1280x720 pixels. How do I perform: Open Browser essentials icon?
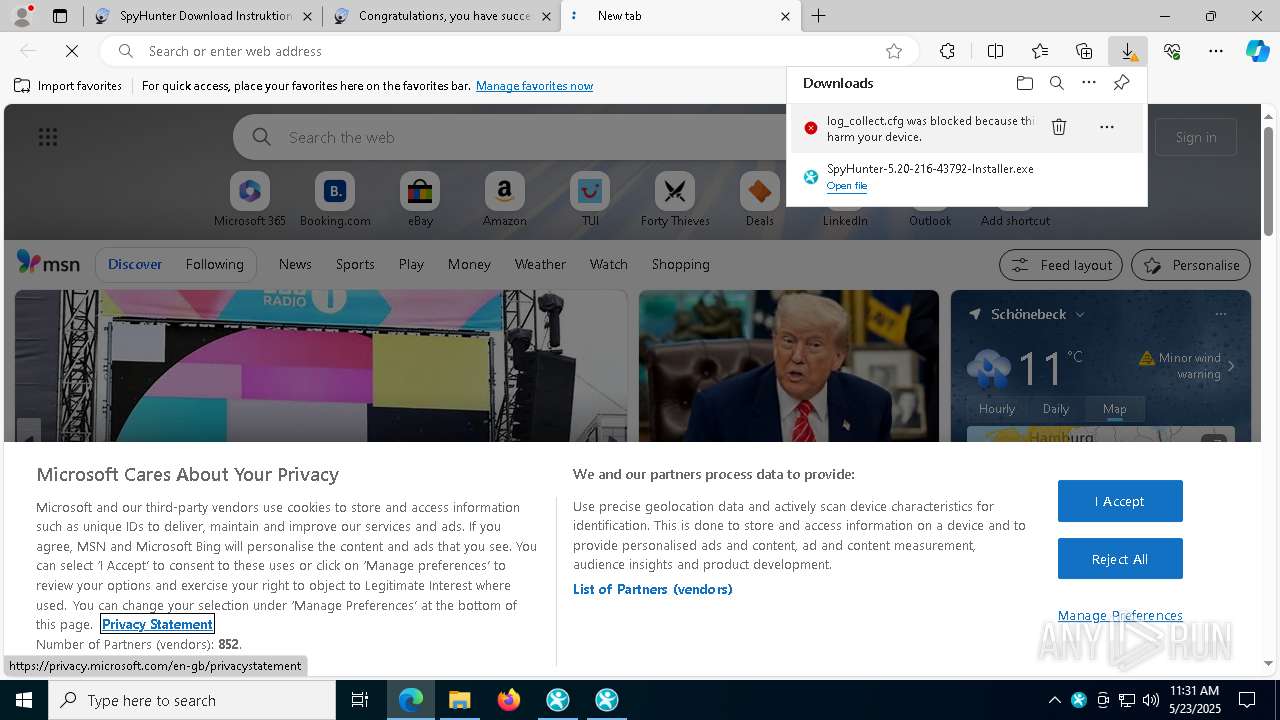[1172, 51]
